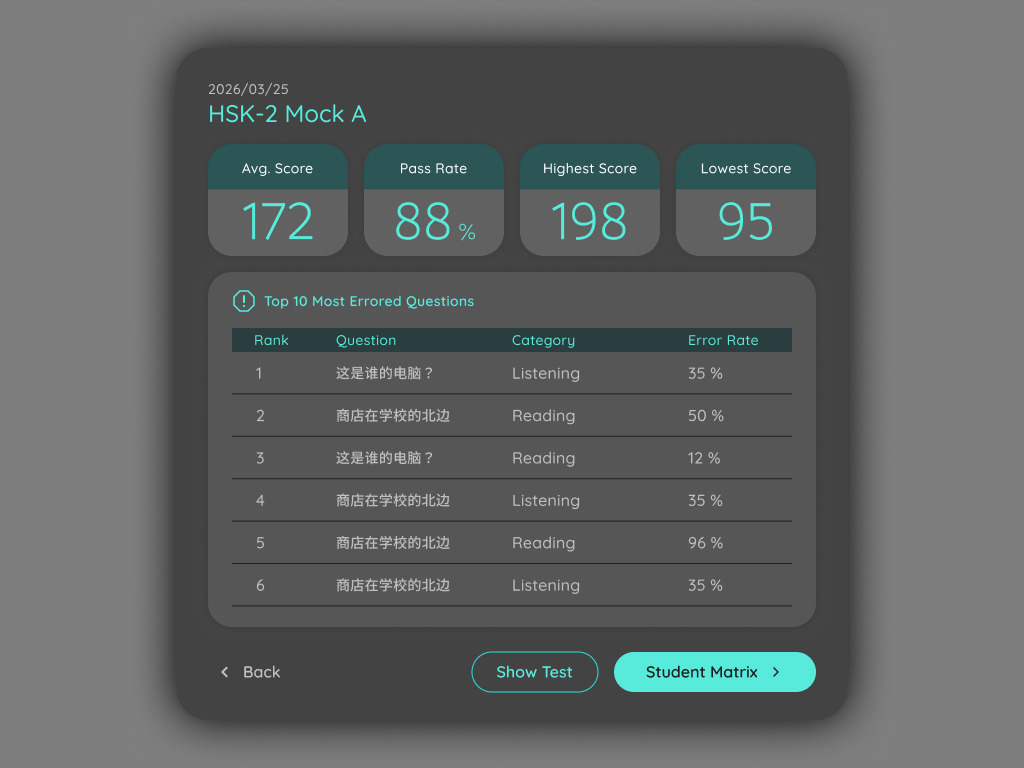Click the 50 % error rate value
Screen dimensions: 1024x768
click(x=705, y=416)
